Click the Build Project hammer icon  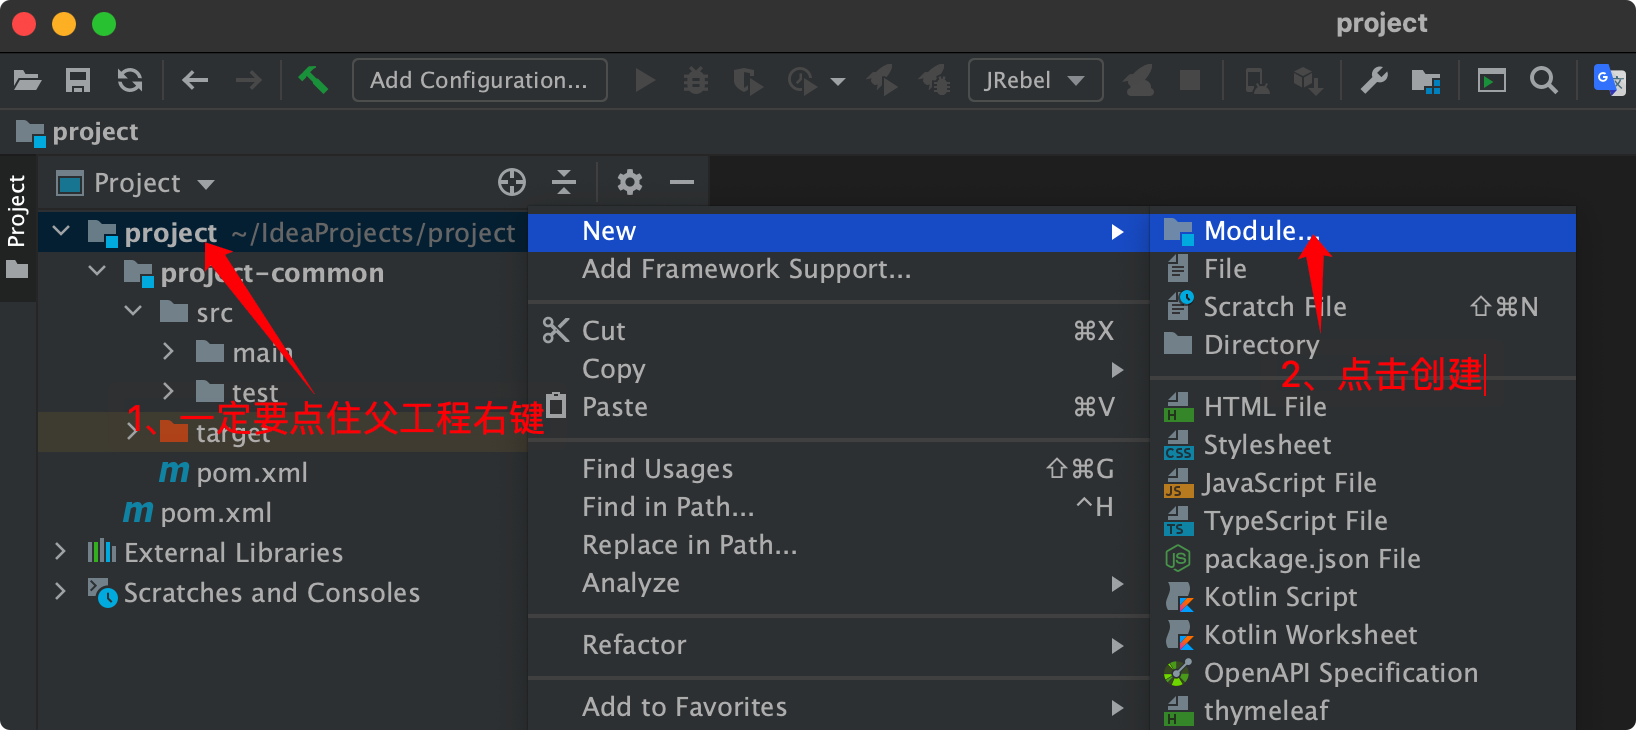coord(313,80)
